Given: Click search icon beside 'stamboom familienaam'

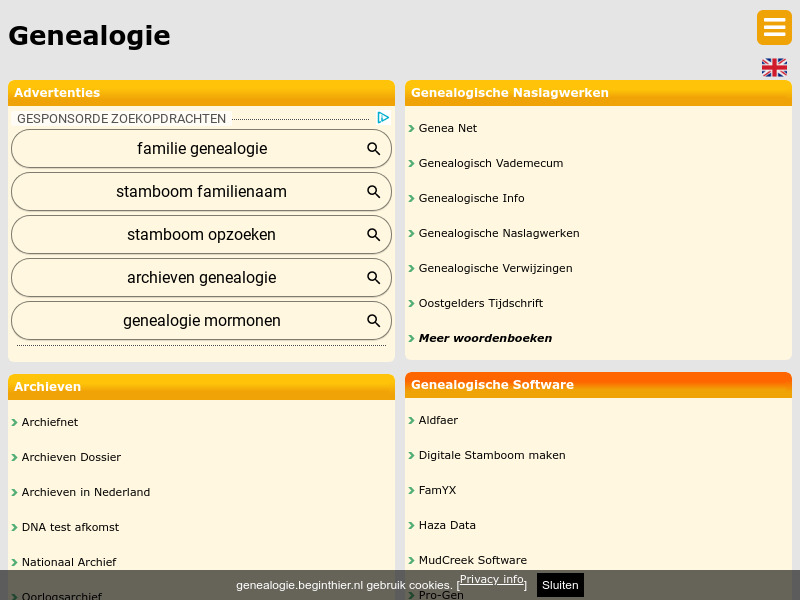Looking at the screenshot, I should [373, 191].
